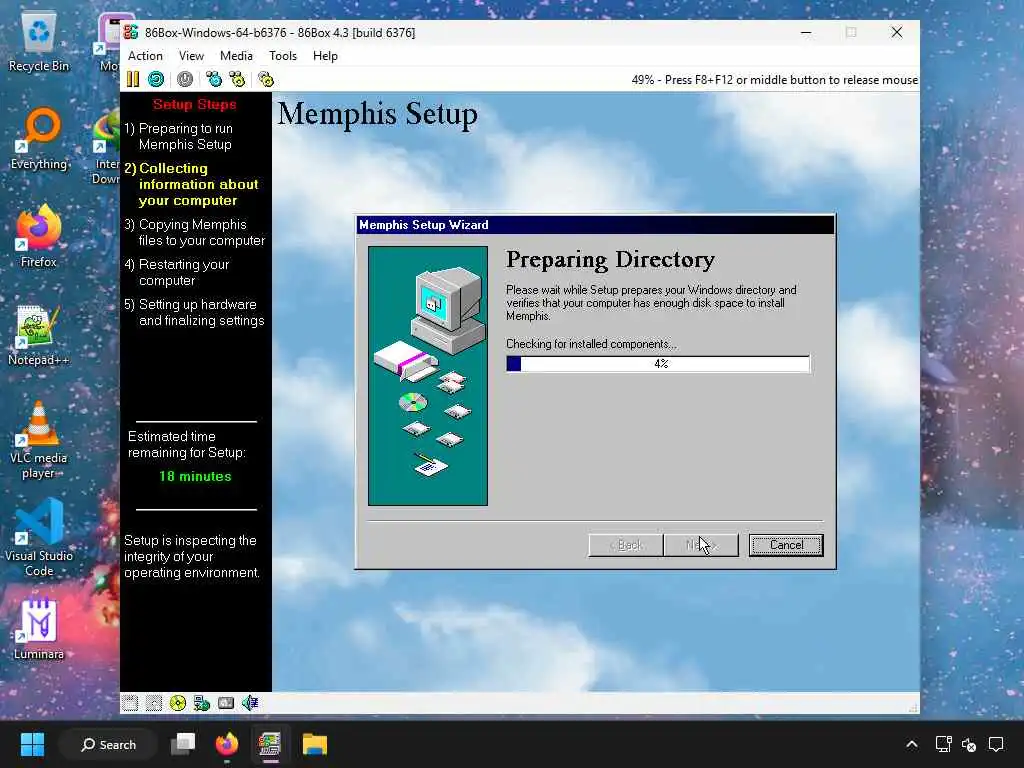Screen dimensions: 1024x768
Task: Select the VLC media player desktop icon
Action: (x=39, y=440)
